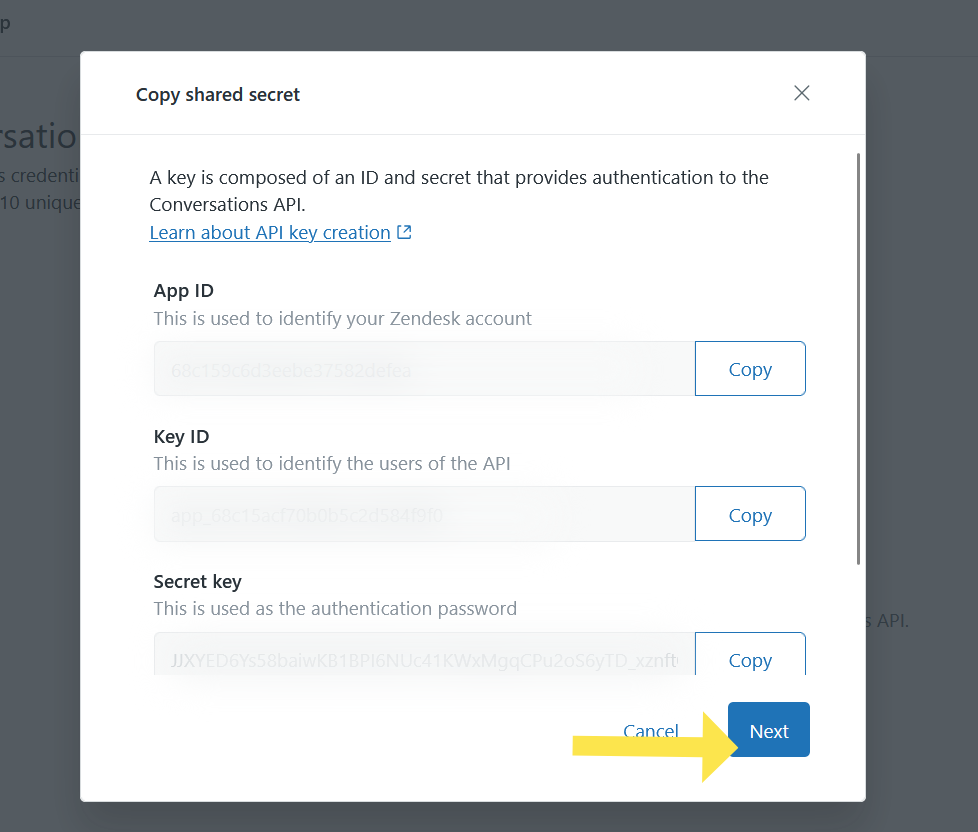The width and height of the screenshot is (978, 832).
Task: Click the external link icon beside Learn link
Action: (x=404, y=232)
